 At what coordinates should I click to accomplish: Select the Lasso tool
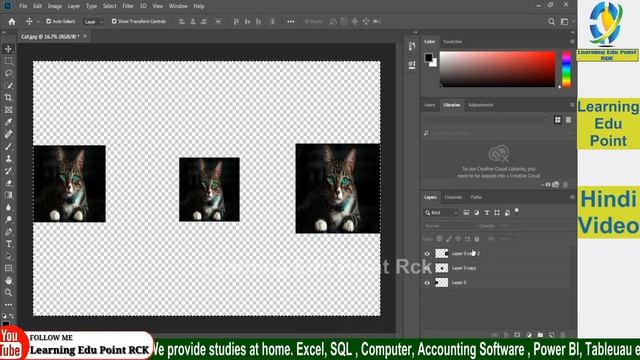point(8,73)
